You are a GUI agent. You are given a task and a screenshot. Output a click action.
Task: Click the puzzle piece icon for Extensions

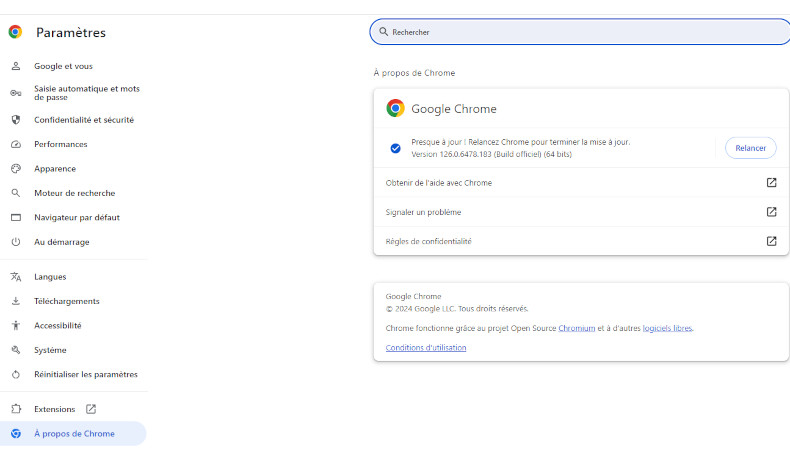16,409
